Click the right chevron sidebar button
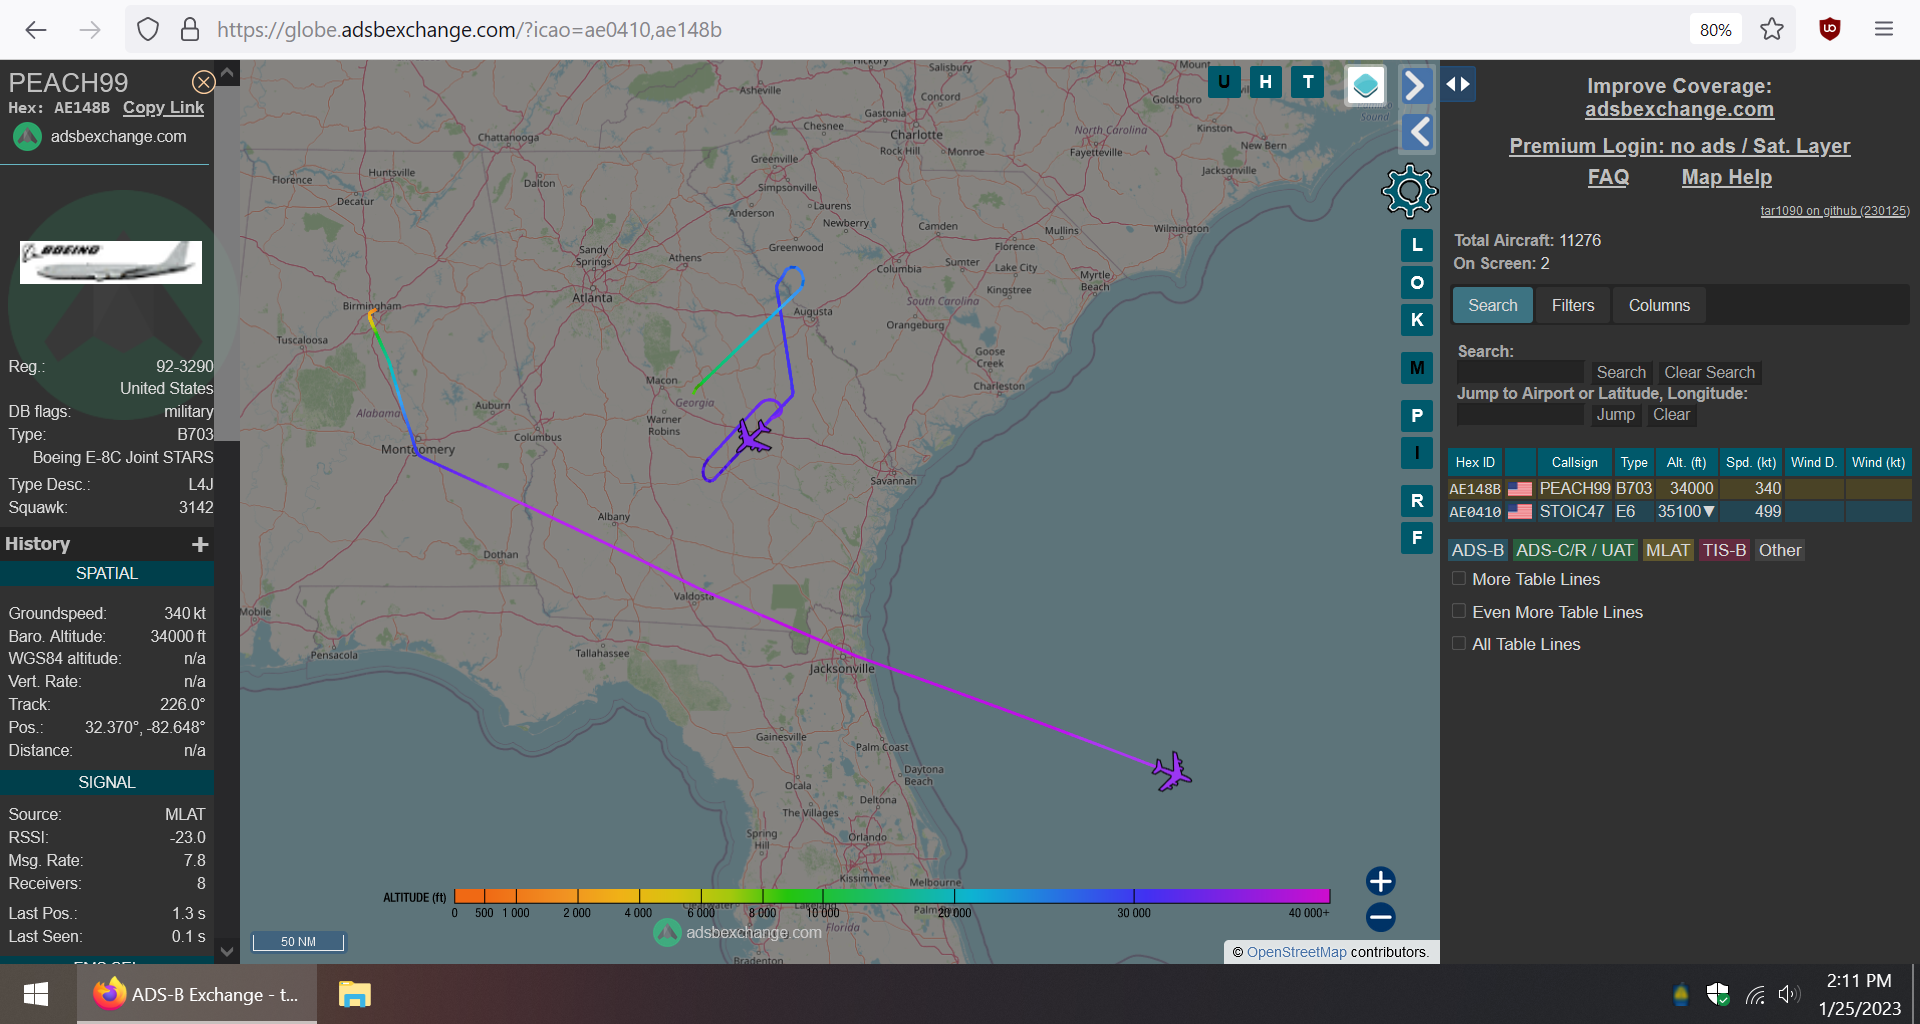This screenshot has width=1920, height=1024. click(1415, 86)
